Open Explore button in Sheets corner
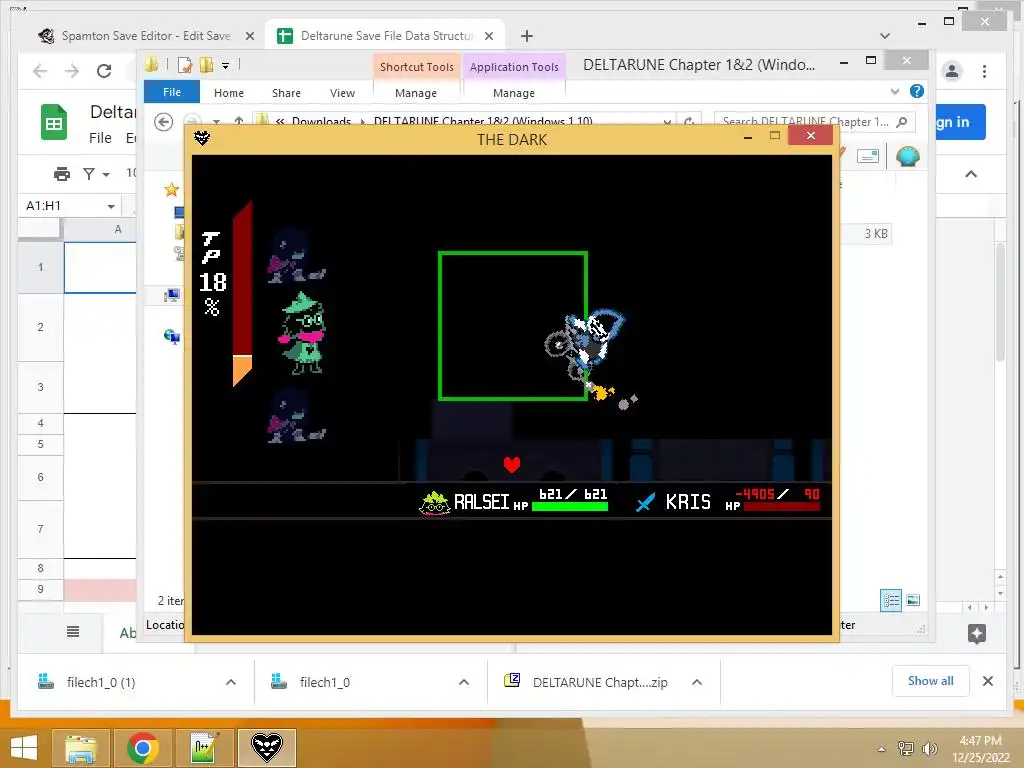The width and height of the screenshot is (1024, 768). (977, 633)
